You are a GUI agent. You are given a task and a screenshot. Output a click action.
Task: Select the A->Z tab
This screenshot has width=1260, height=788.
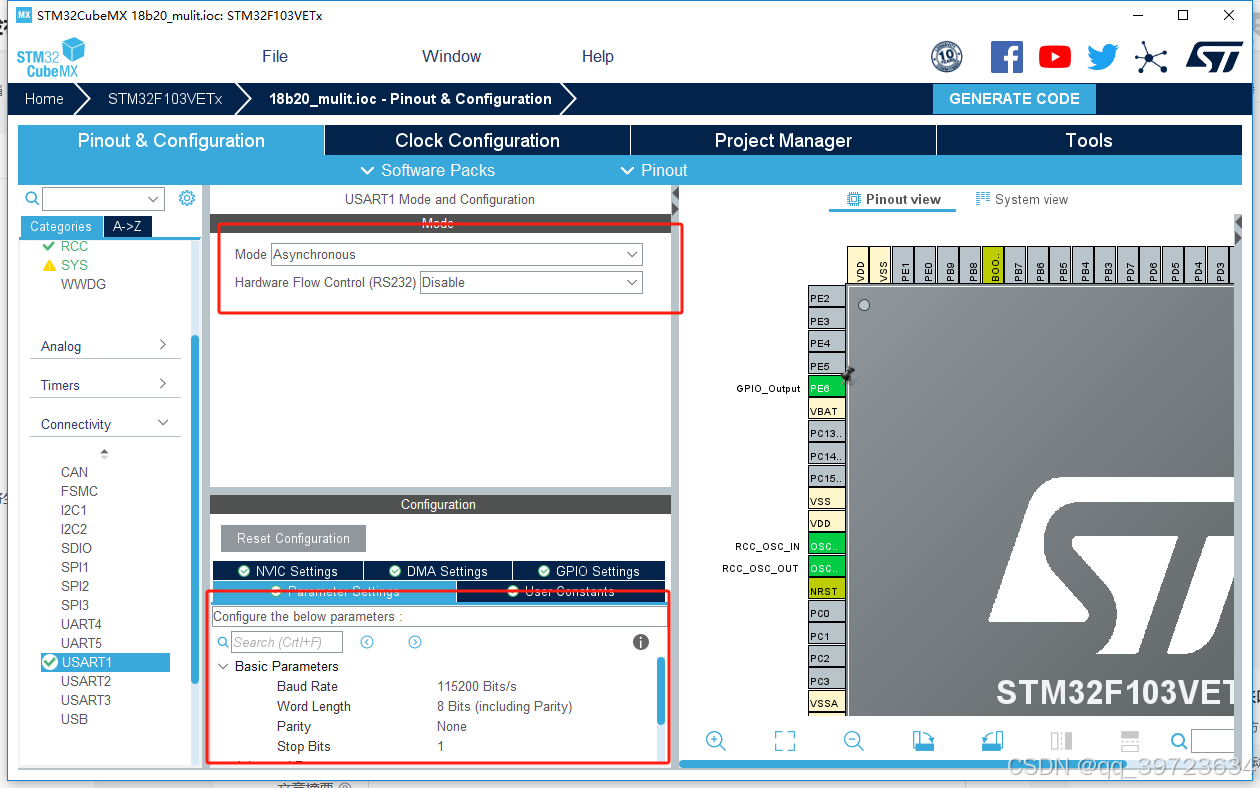(x=127, y=227)
